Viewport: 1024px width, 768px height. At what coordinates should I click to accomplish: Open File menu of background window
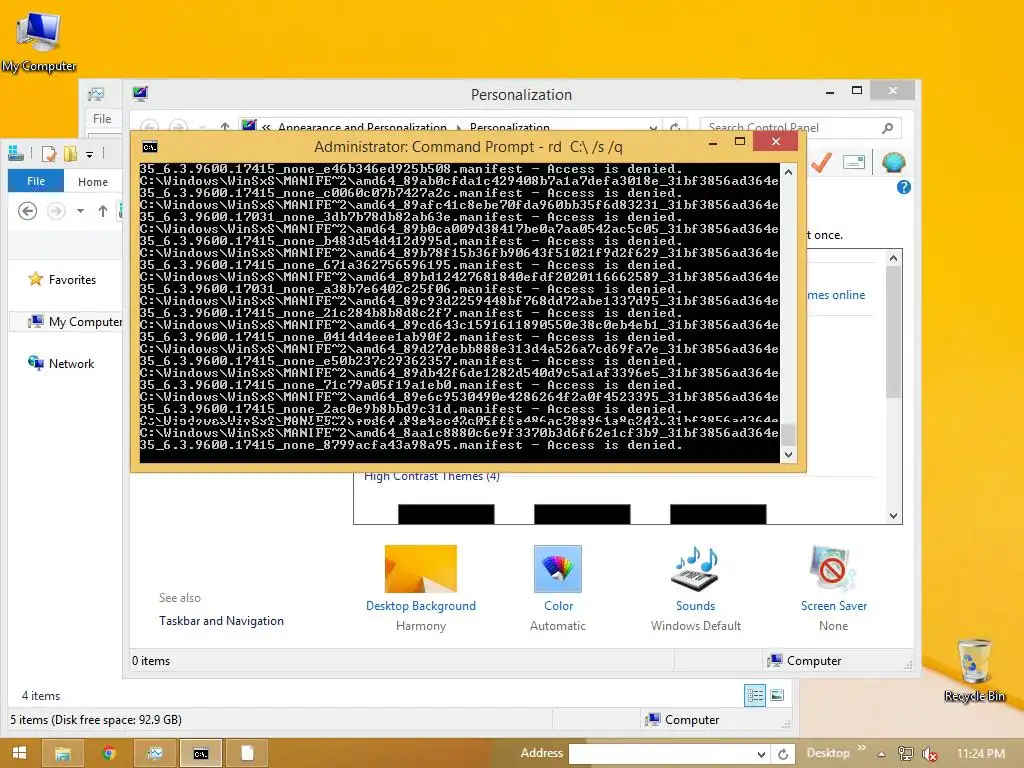[103, 119]
